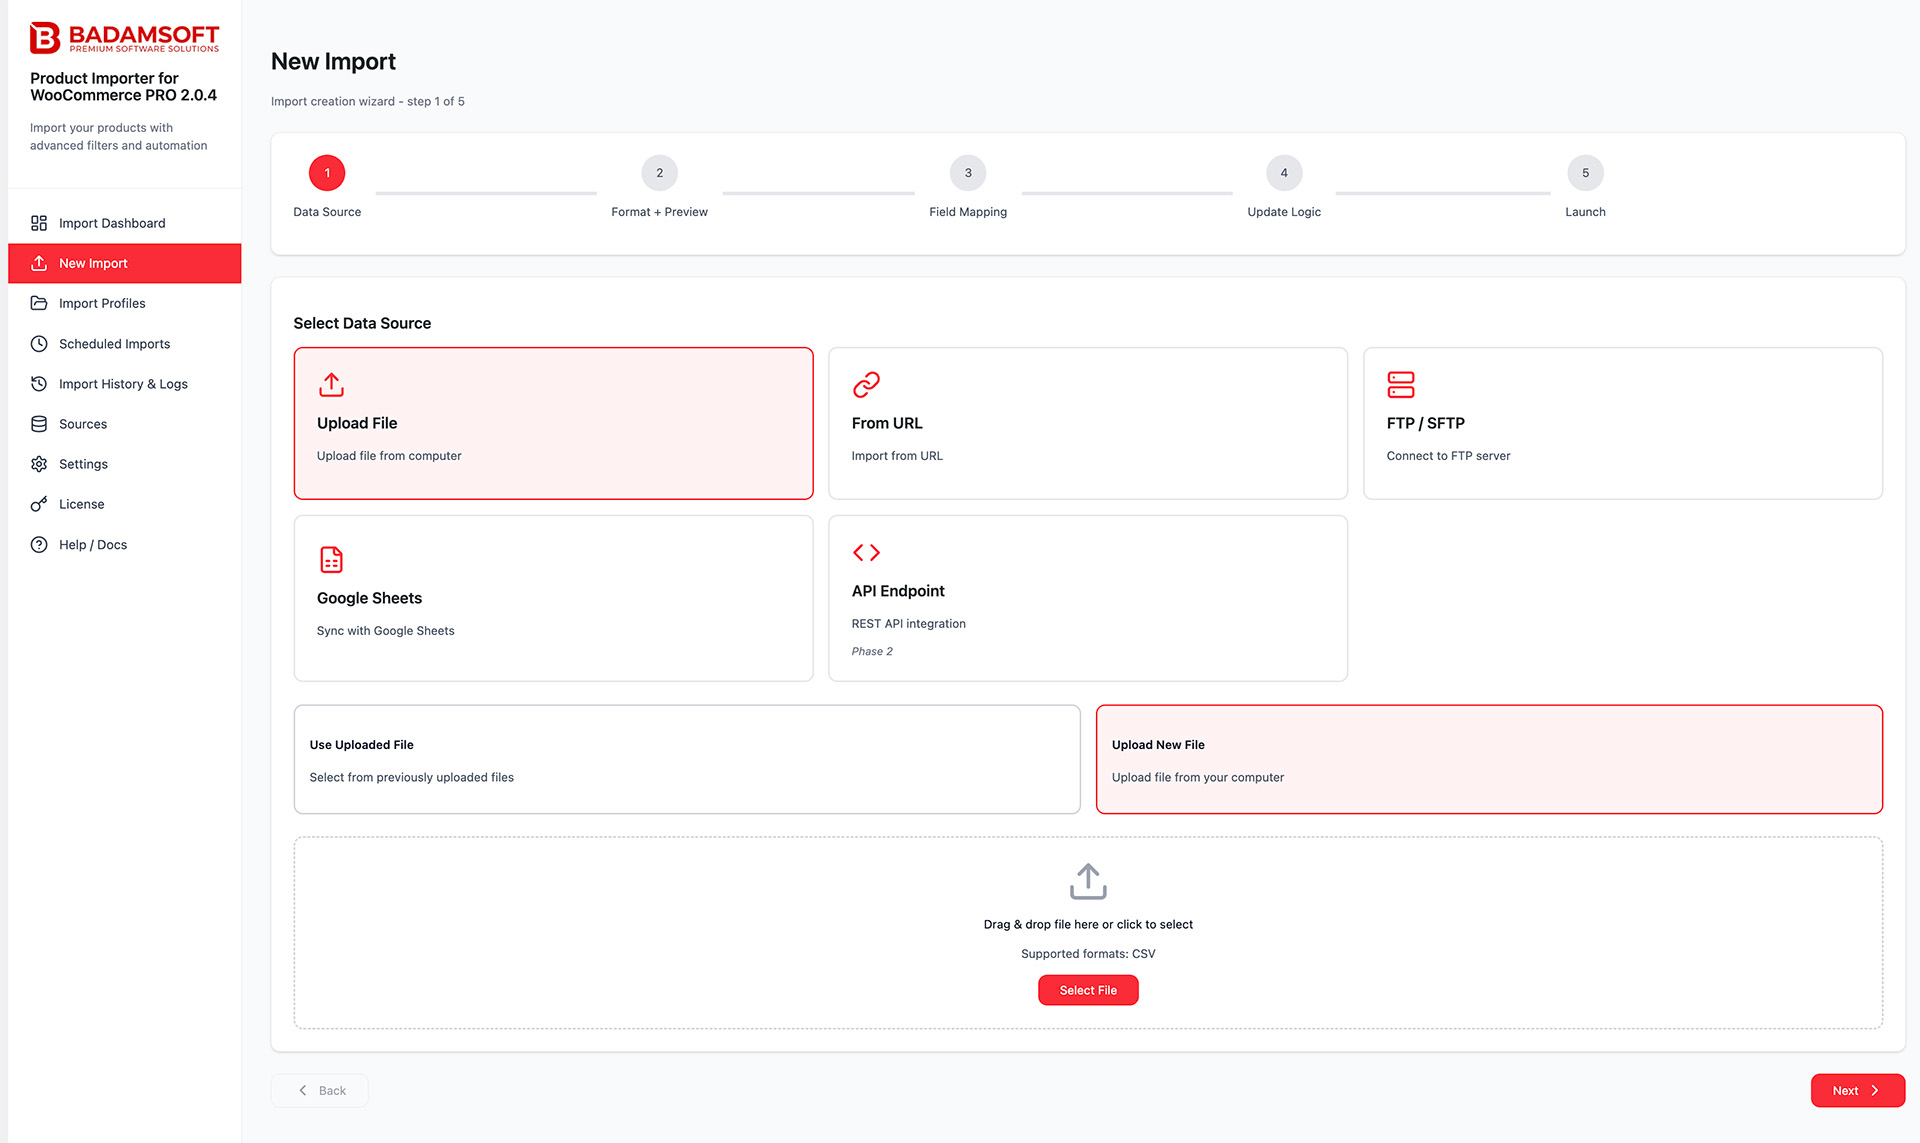Open Import History & Logs menu item
1920x1143 pixels.
click(123, 384)
